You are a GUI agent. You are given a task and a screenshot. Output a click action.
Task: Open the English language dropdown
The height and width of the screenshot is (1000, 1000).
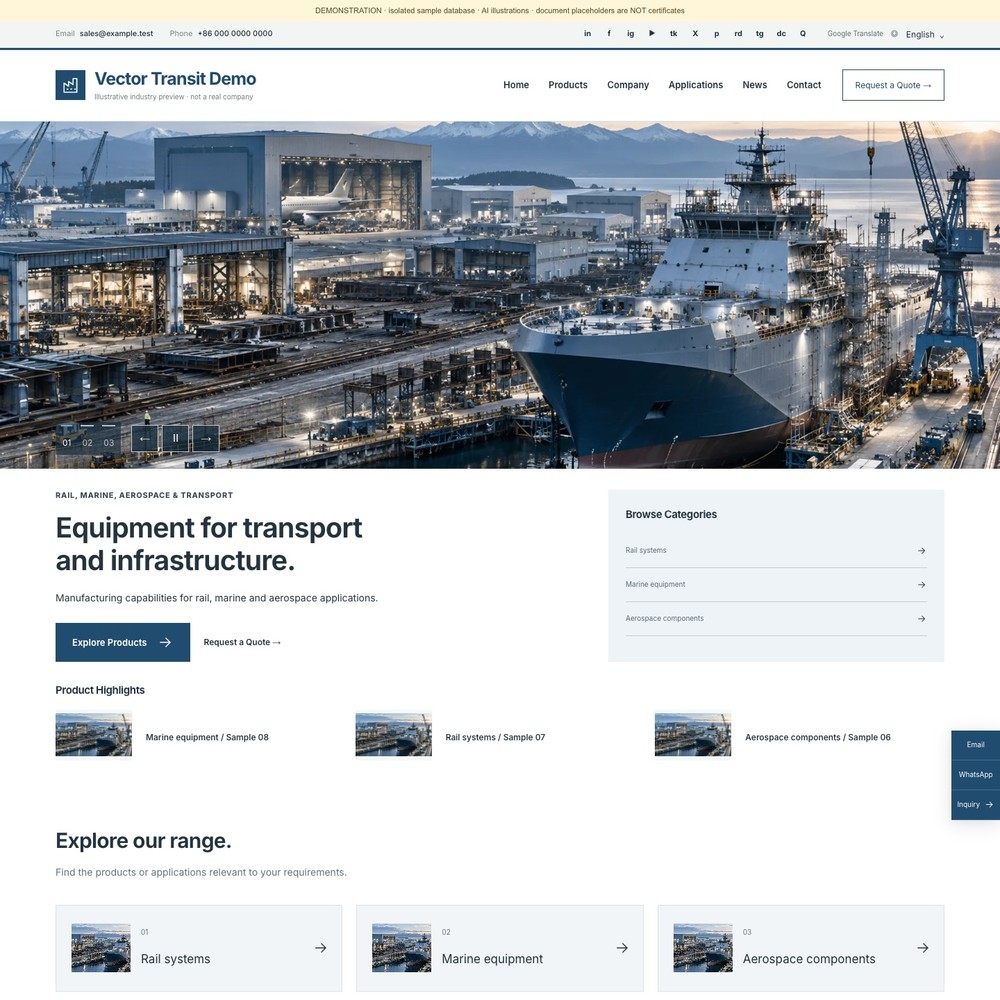coord(925,34)
